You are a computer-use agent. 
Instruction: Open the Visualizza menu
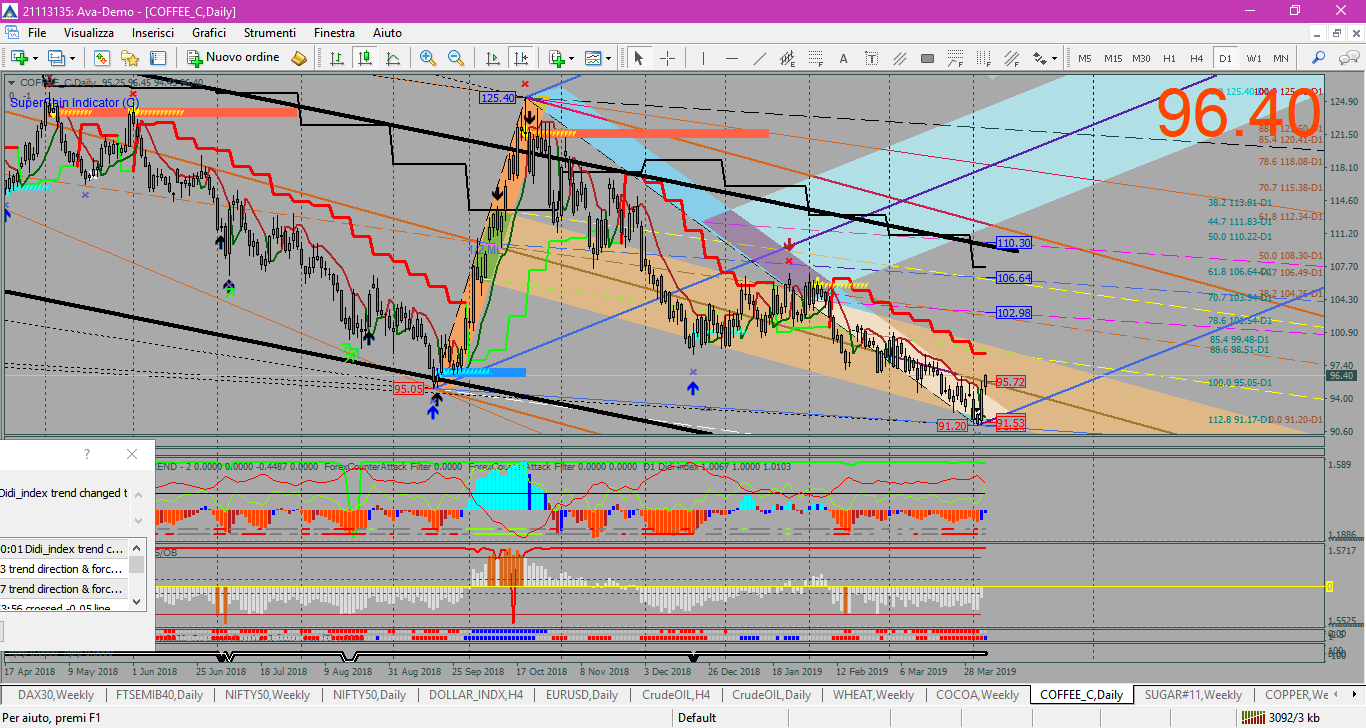89,33
